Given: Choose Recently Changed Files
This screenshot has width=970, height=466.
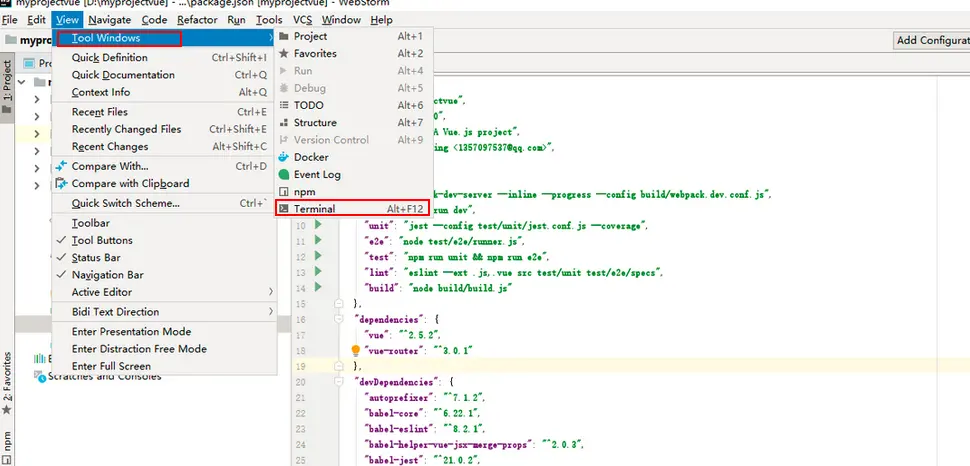Looking at the screenshot, I should point(164,129).
